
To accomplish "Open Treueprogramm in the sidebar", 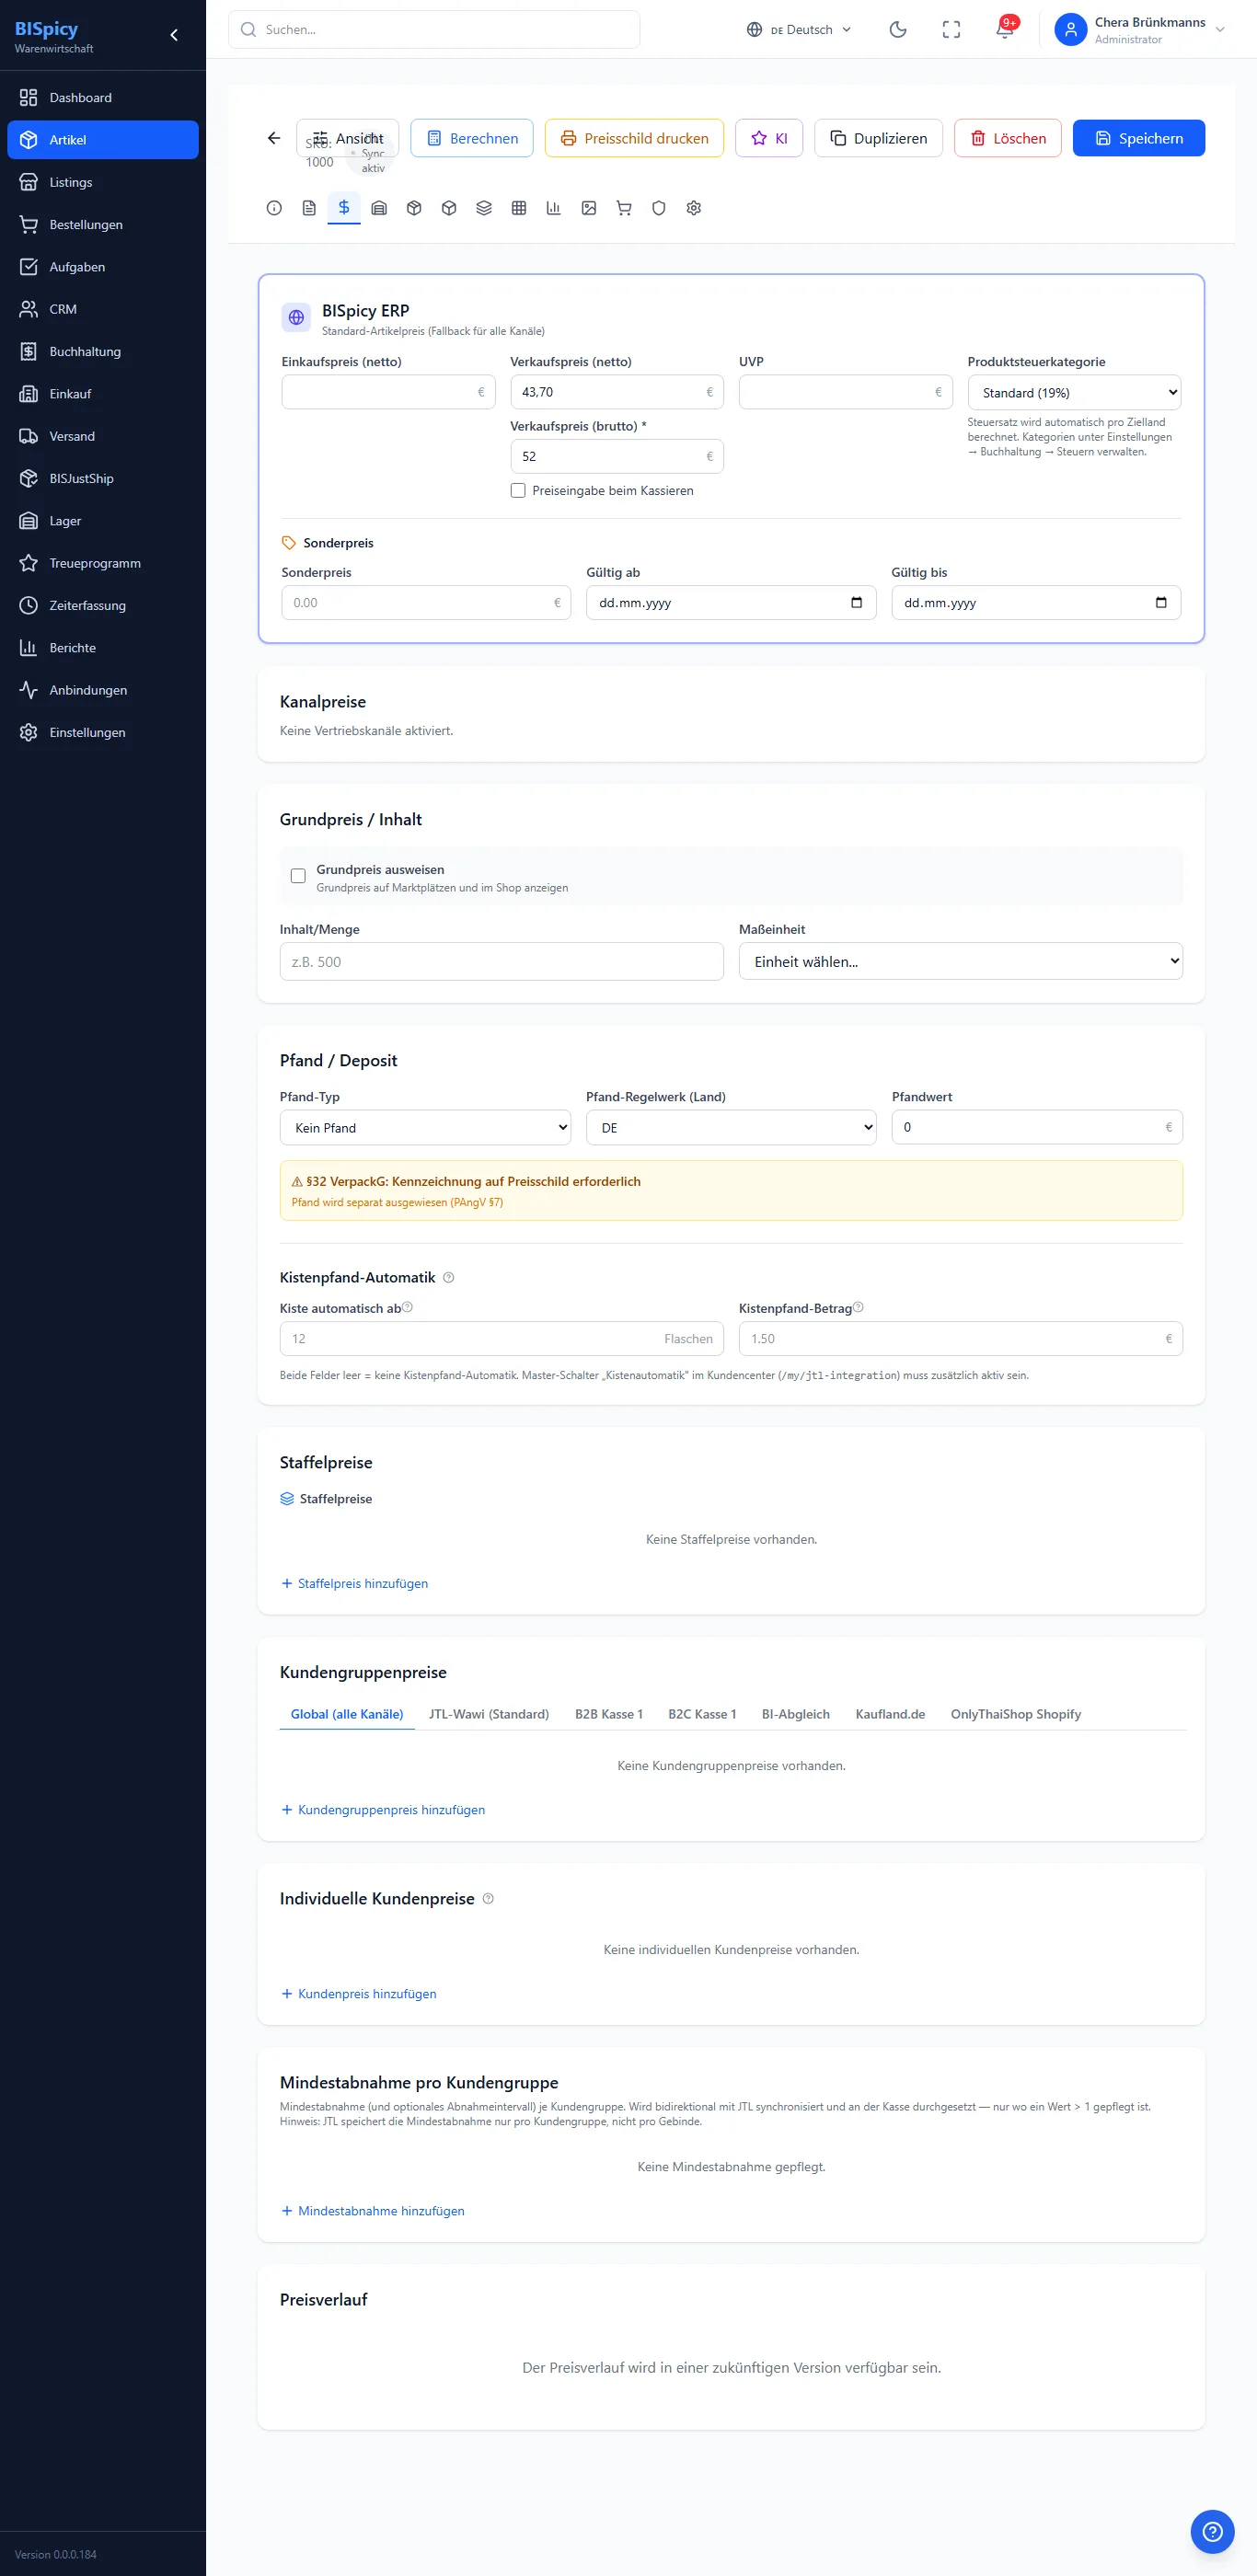I will coord(103,563).
